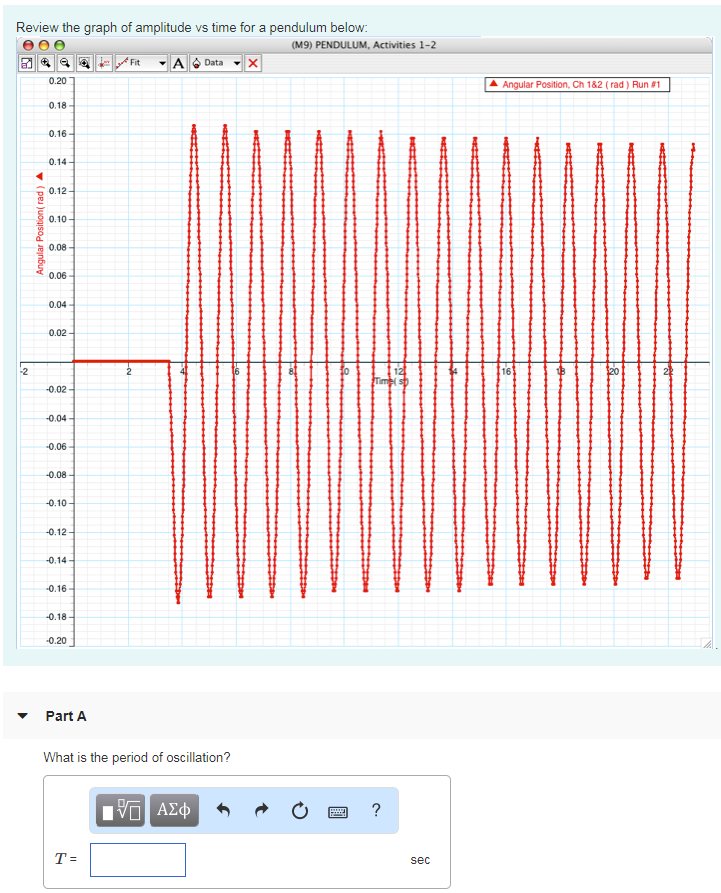Click the redo arrow in answer toolbar

[x=261, y=810]
